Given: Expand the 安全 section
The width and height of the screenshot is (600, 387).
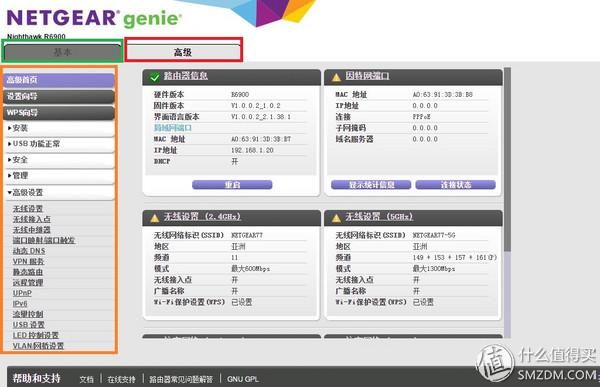Looking at the screenshot, I should pos(59,160).
